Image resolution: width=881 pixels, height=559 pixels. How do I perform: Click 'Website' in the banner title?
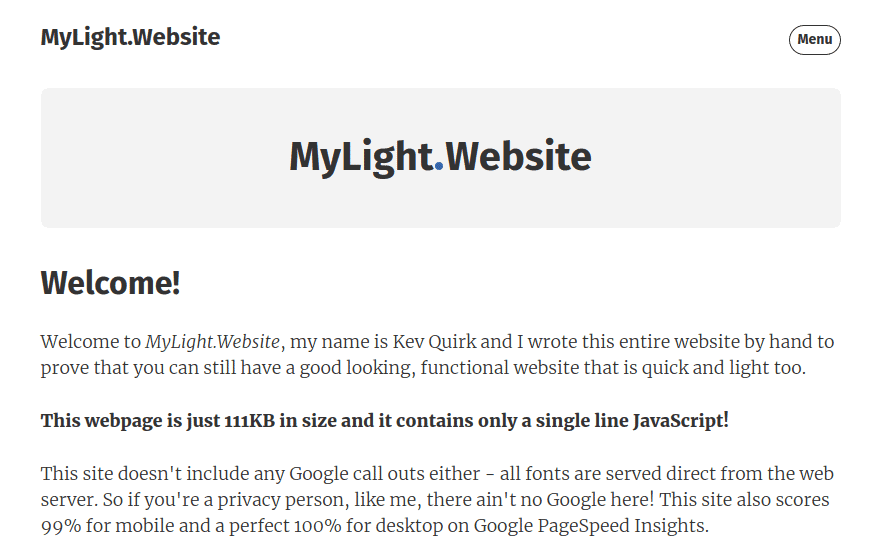(519, 157)
